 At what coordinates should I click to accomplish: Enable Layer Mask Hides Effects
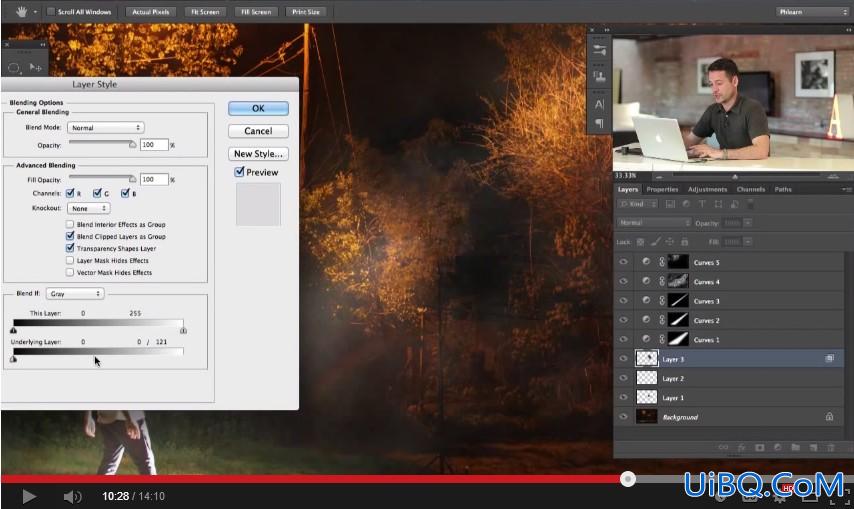pos(70,260)
